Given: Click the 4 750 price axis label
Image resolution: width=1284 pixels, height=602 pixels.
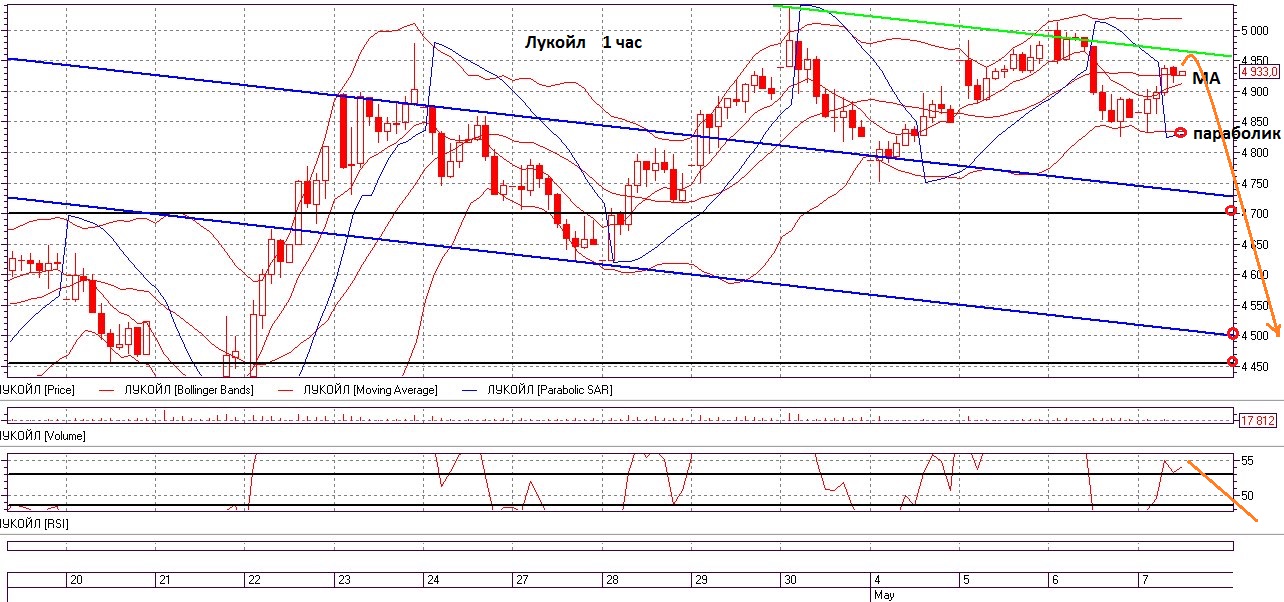Looking at the screenshot, I should (x=1255, y=184).
